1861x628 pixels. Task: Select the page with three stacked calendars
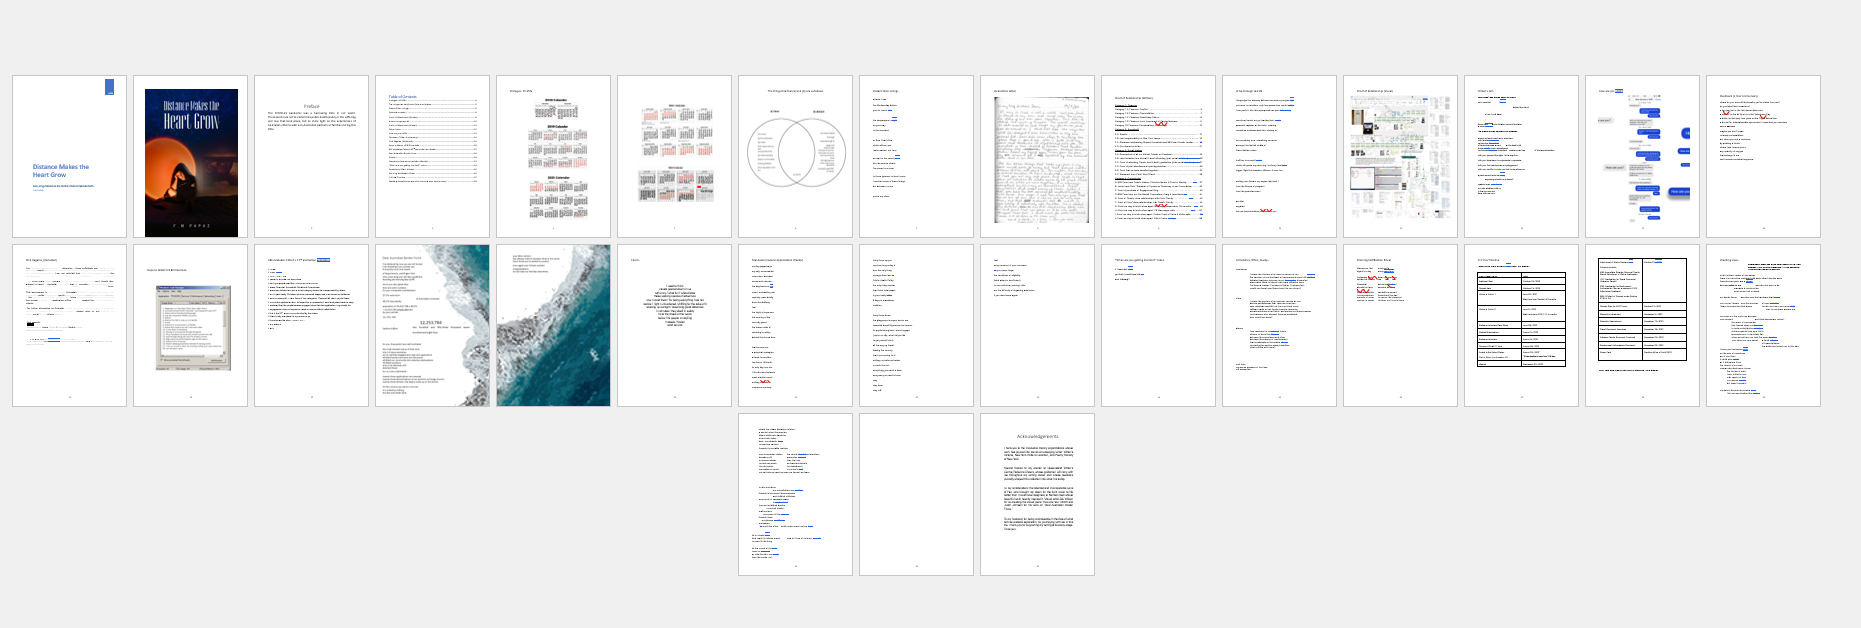[x=554, y=156]
